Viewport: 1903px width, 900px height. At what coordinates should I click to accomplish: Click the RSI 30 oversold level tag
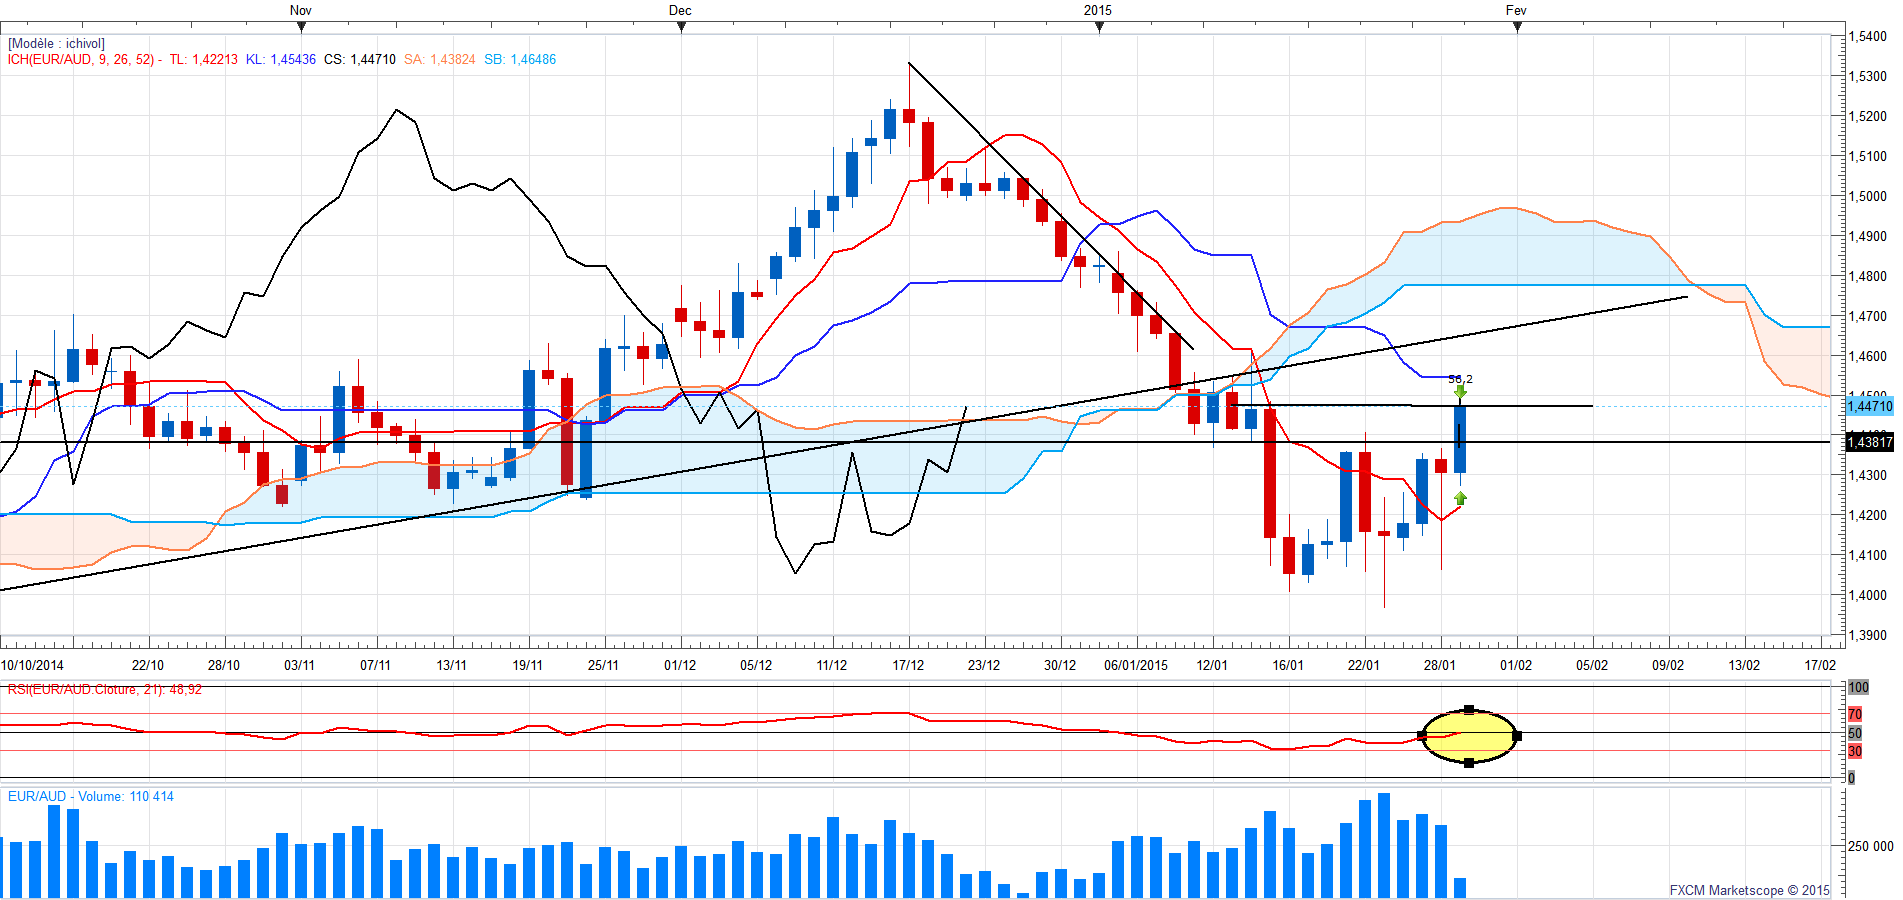pyautogui.click(x=1855, y=751)
